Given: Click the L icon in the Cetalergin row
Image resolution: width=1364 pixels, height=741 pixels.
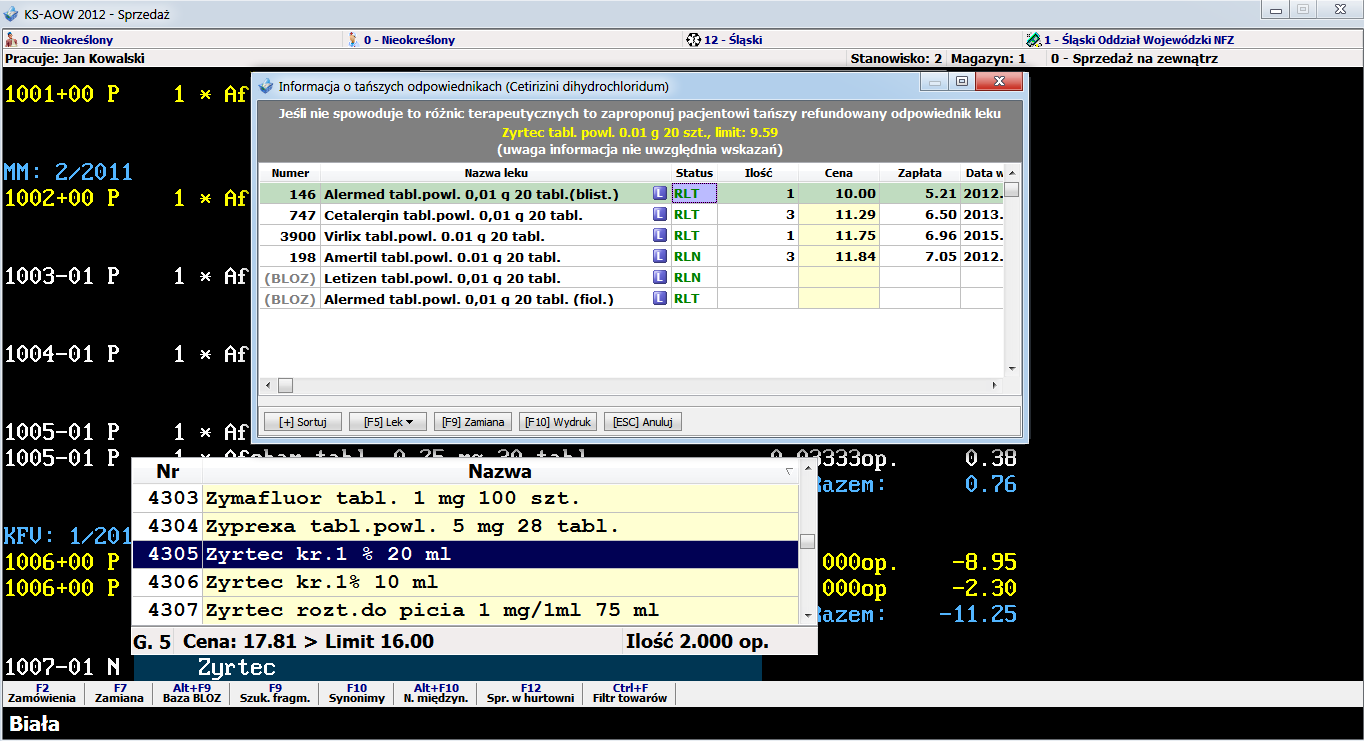Looking at the screenshot, I should pyautogui.click(x=659, y=214).
